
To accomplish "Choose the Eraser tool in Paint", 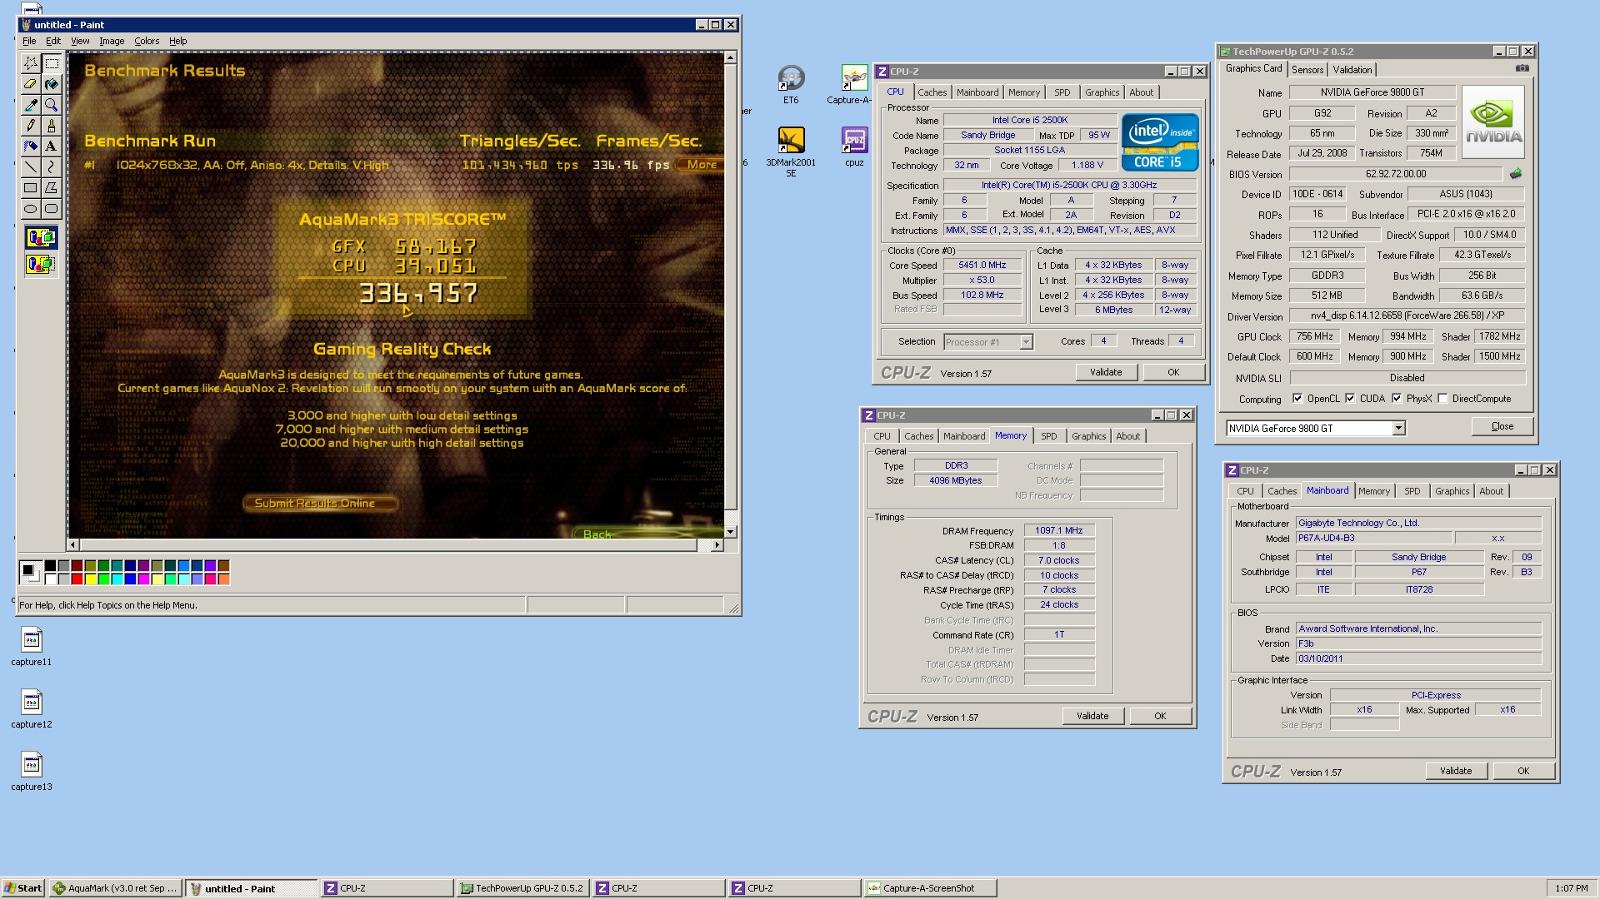I will coord(31,84).
